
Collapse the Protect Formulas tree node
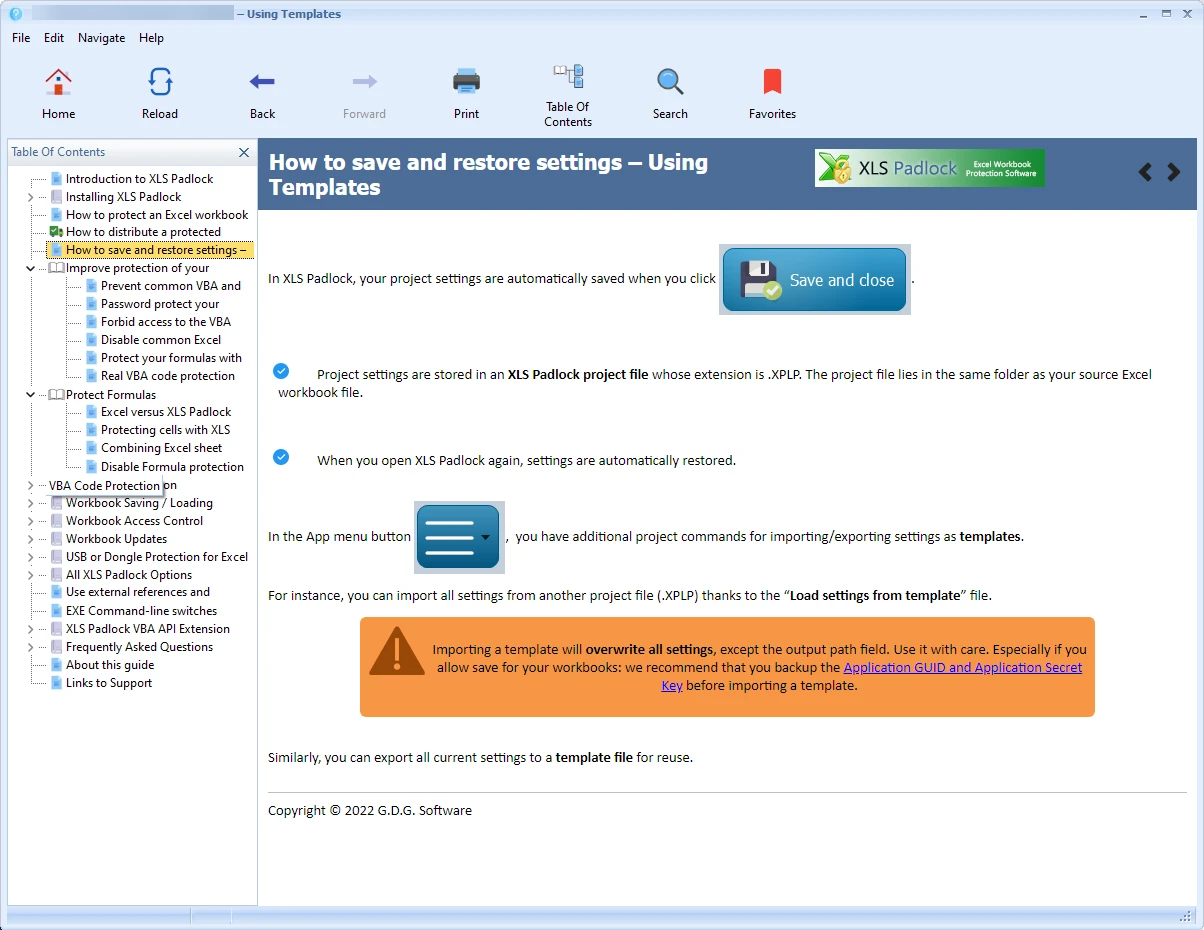[31, 395]
